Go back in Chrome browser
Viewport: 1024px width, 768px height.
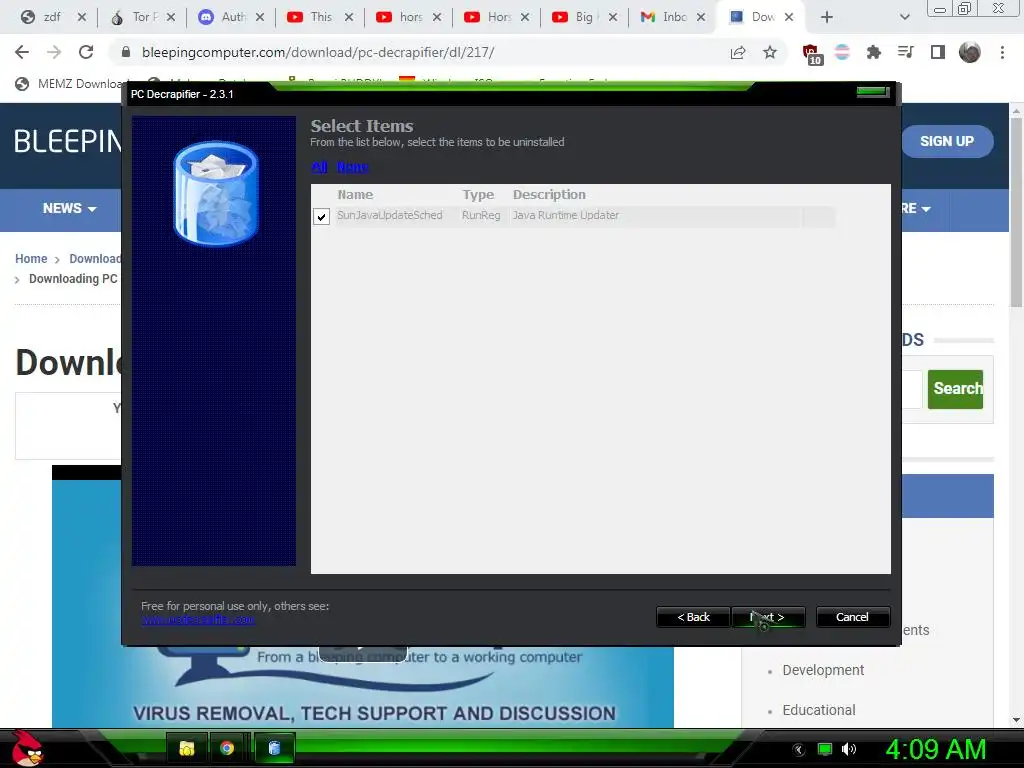22,52
